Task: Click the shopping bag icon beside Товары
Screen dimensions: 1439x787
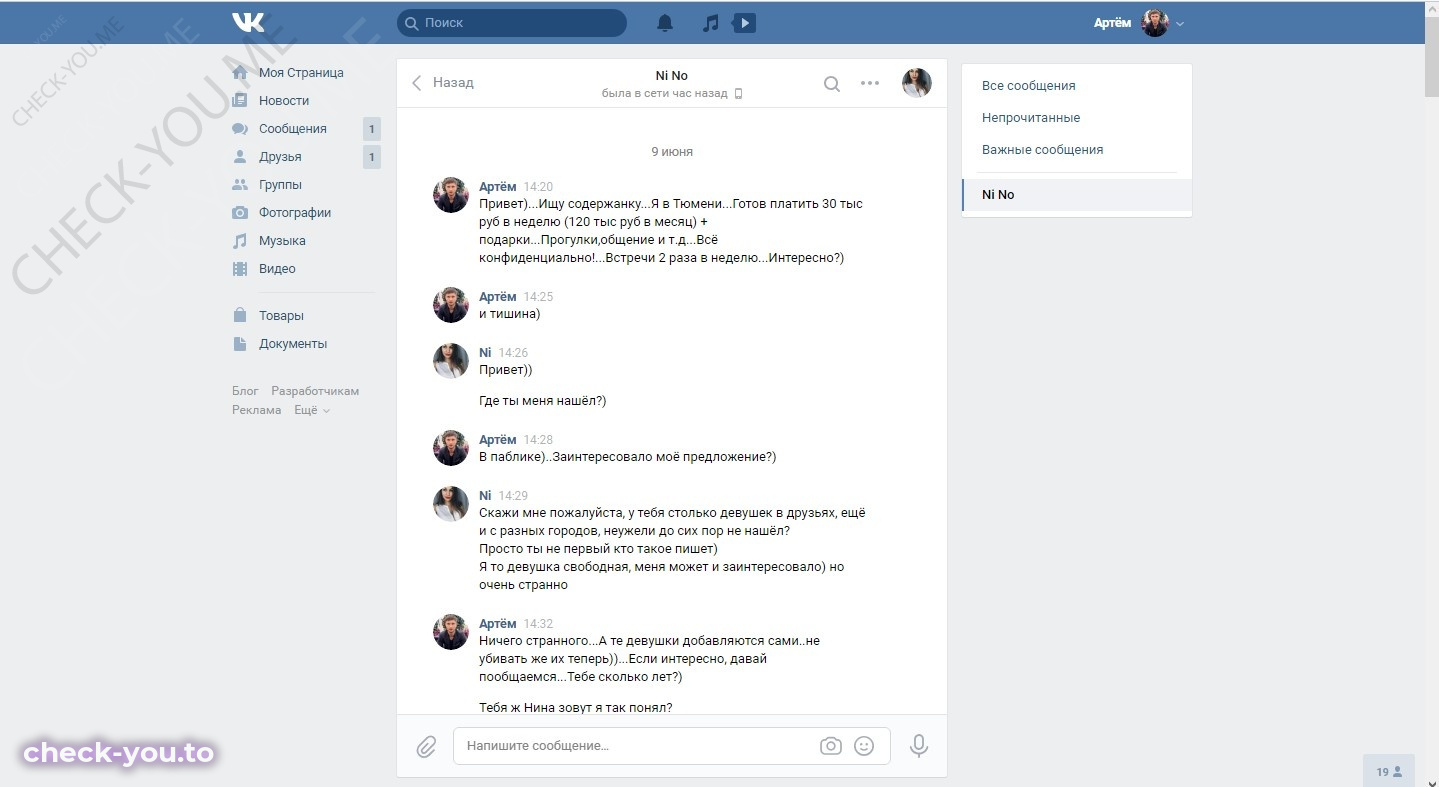Action: click(x=240, y=316)
